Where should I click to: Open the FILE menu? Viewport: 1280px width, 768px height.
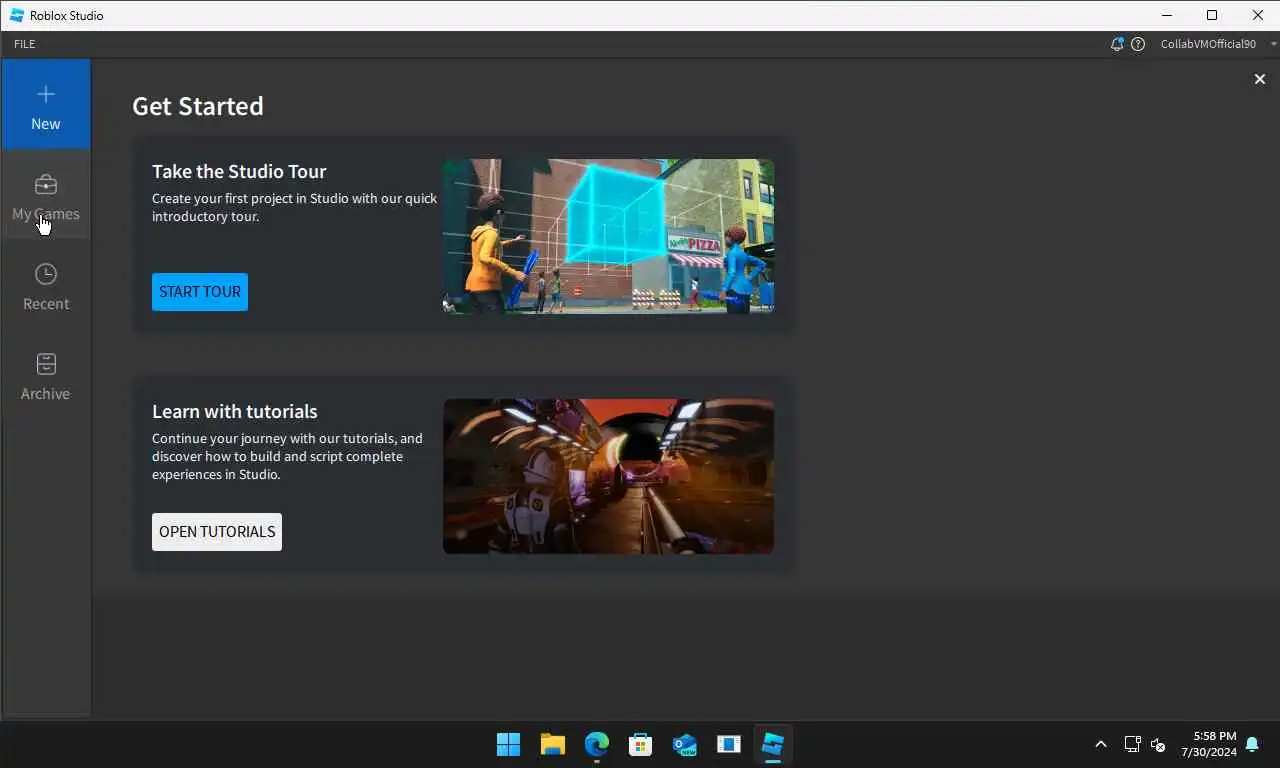click(x=25, y=44)
